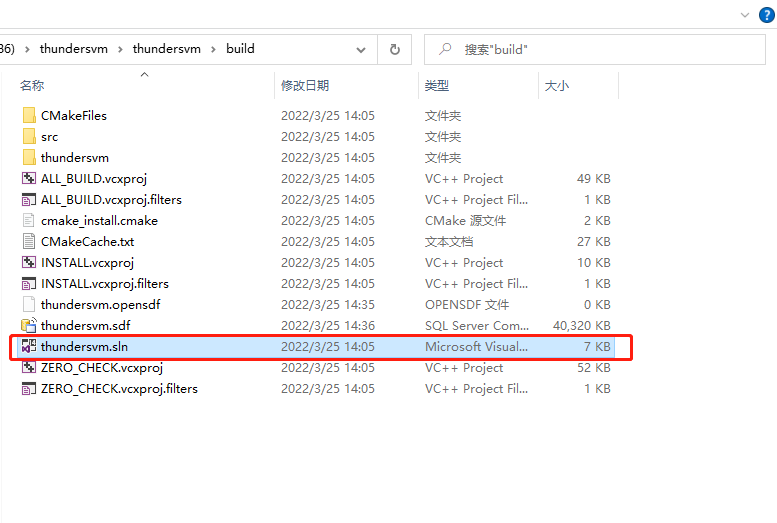This screenshot has width=777, height=523.
Task: Click the file name ALL_BUILD.vcxproj.filters
Action: click(111, 200)
